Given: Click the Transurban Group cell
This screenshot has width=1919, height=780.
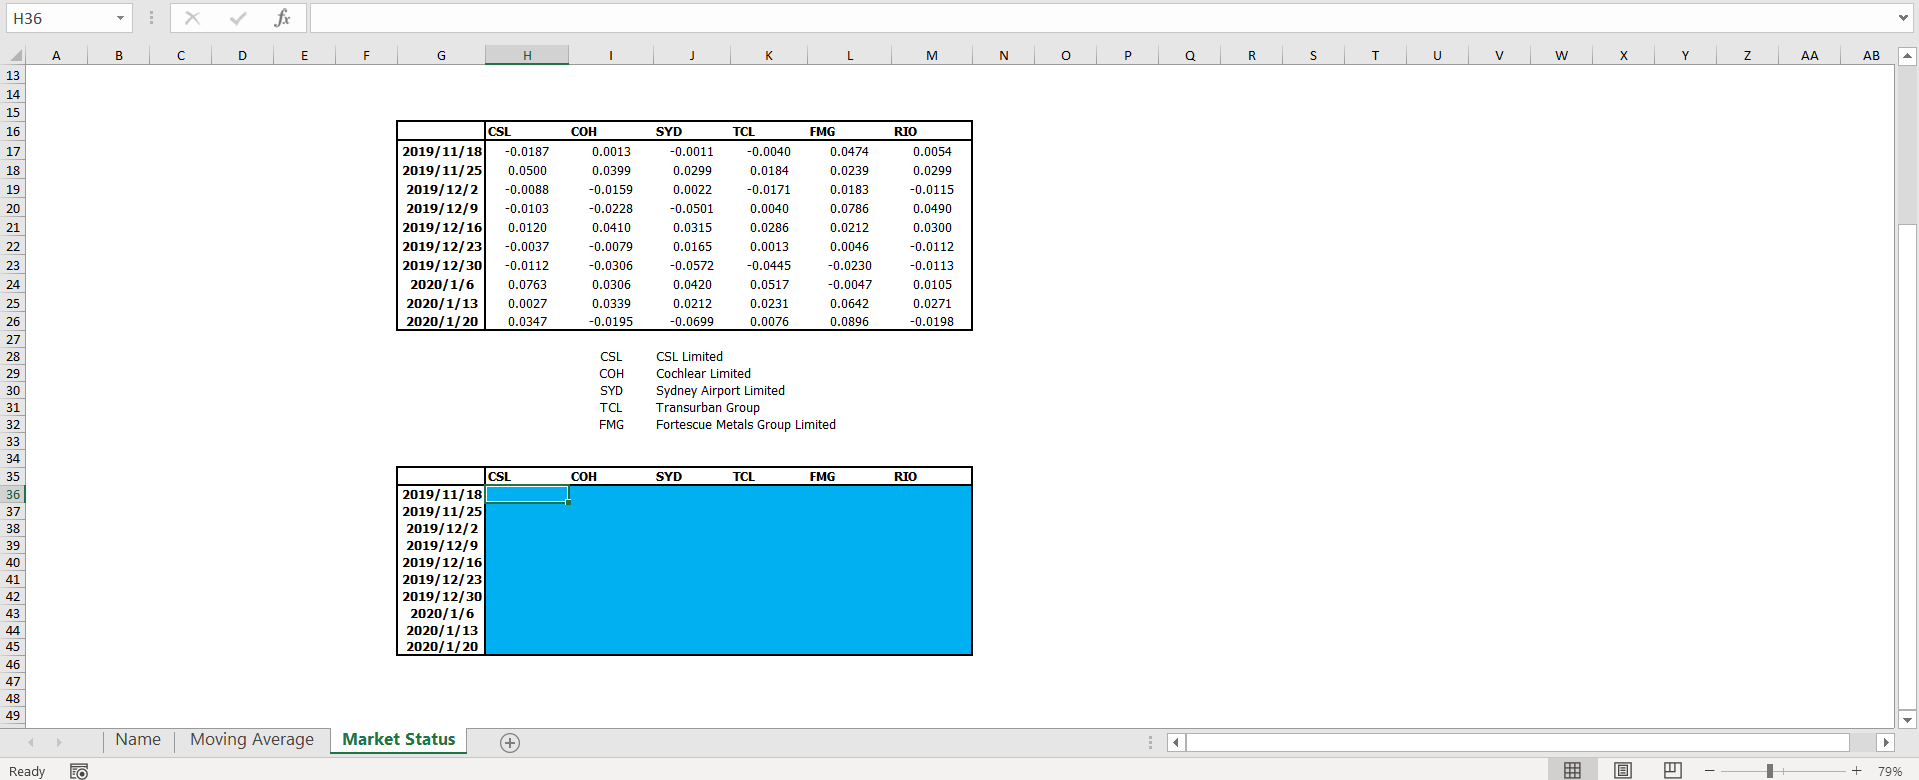Looking at the screenshot, I should tap(708, 408).
